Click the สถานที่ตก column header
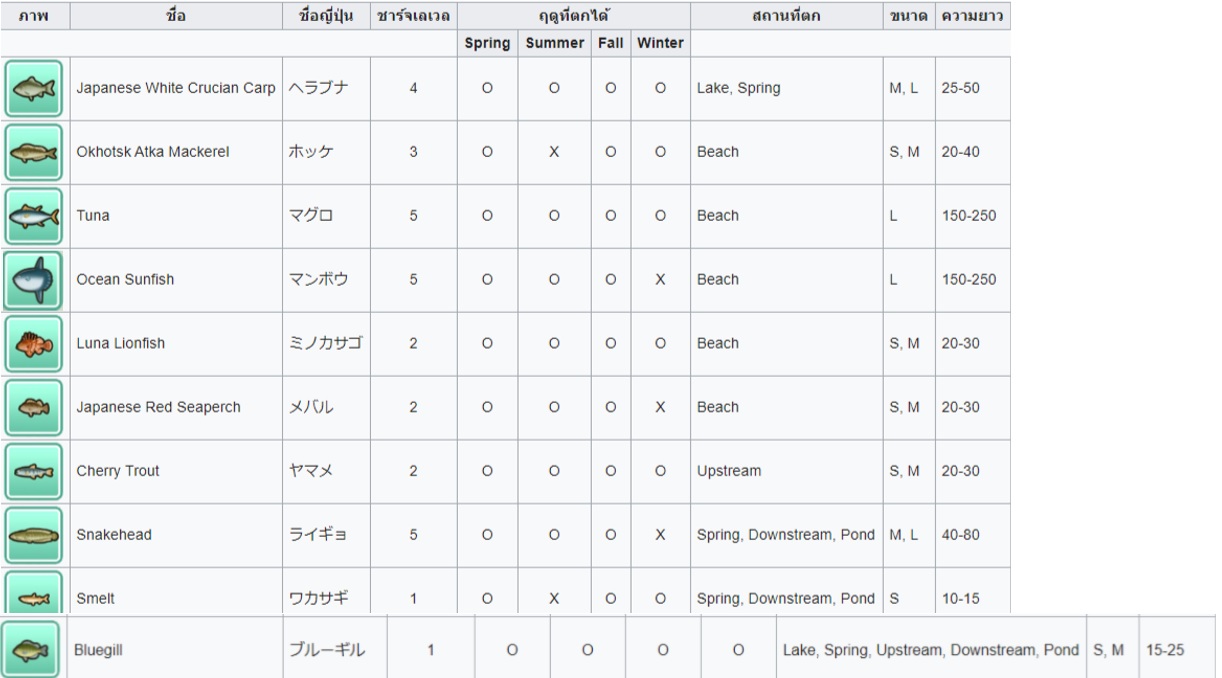 click(786, 15)
